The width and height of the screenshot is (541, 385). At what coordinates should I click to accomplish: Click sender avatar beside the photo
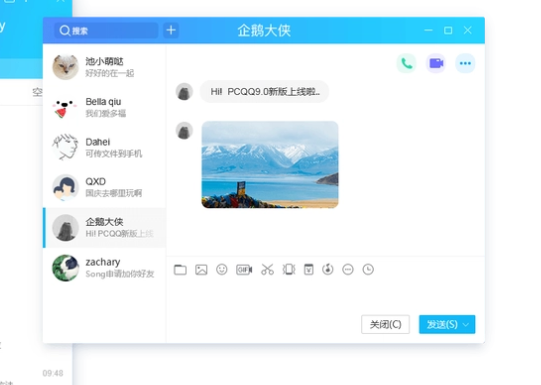(x=184, y=131)
